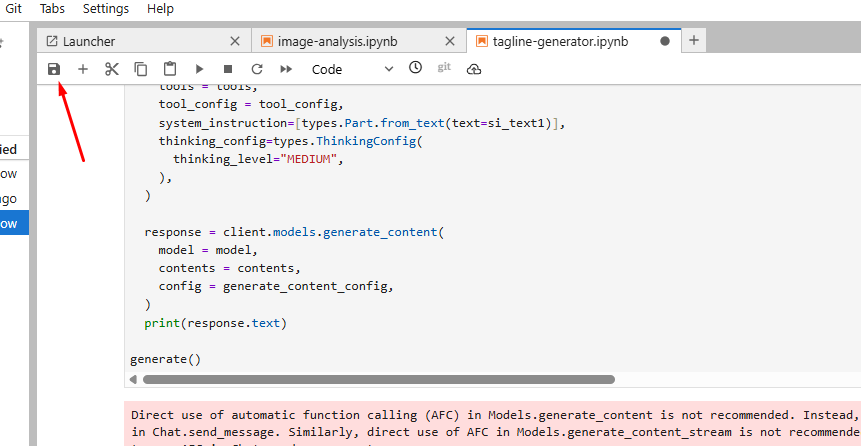Paste cell using clipboard icon
Image resolution: width=861 pixels, height=446 pixels.
[x=170, y=69]
